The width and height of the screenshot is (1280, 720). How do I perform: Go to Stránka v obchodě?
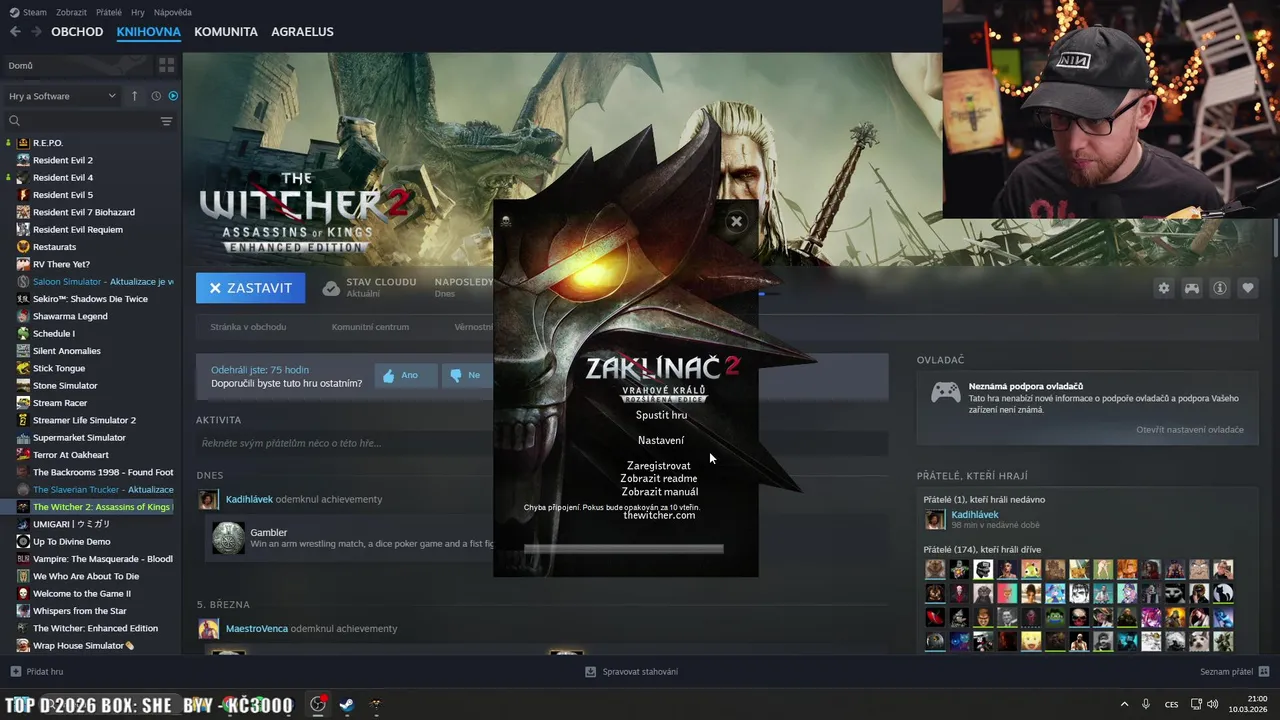(248, 327)
